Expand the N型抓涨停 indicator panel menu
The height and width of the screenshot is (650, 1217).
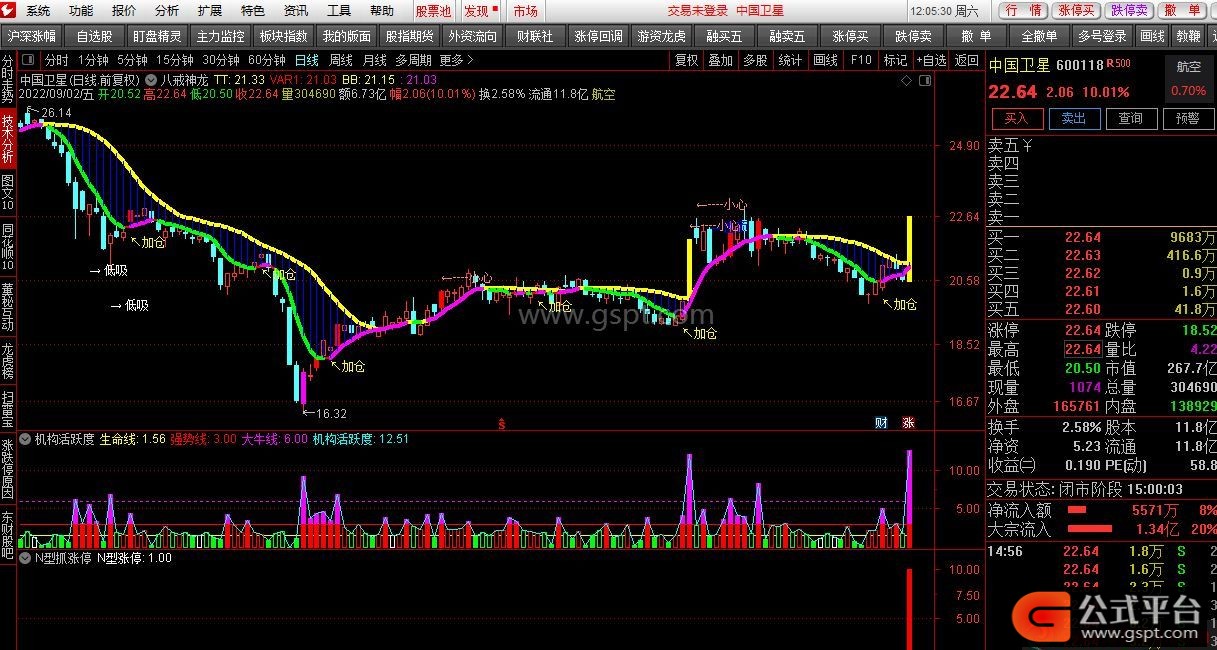click(x=26, y=558)
